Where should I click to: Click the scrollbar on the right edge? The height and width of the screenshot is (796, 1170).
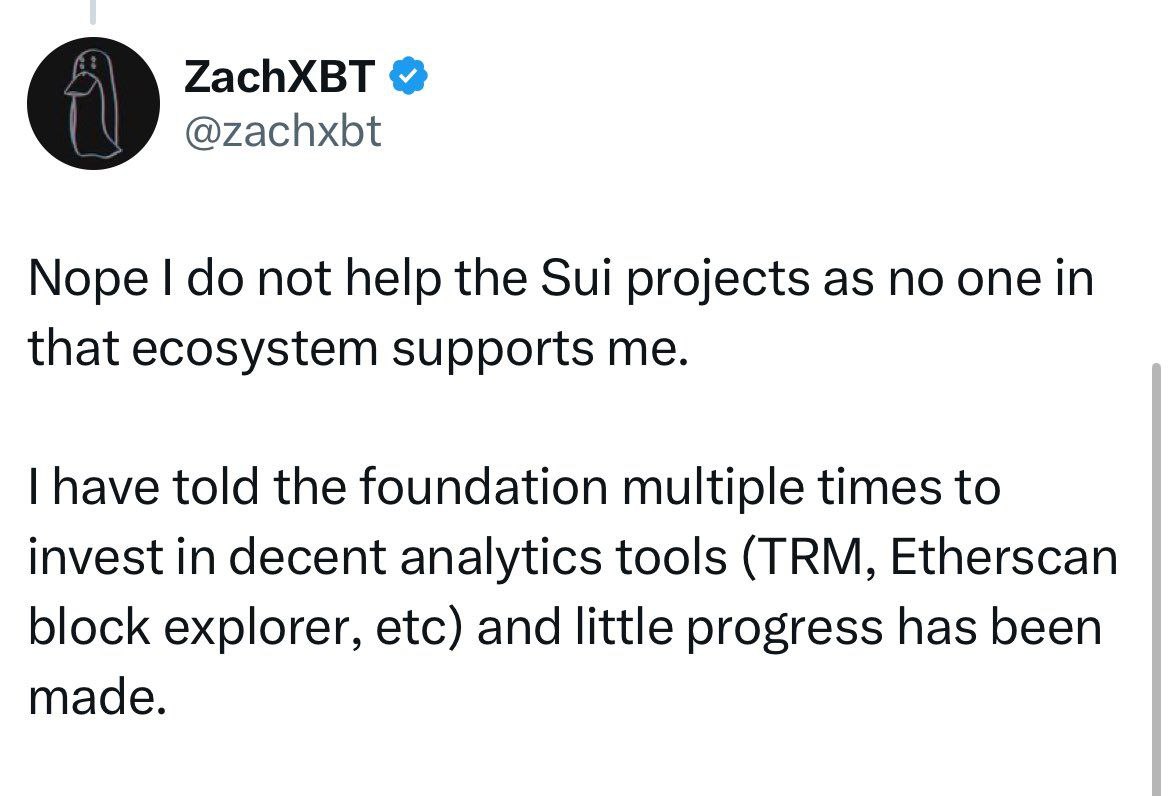click(x=1156, y=578)
